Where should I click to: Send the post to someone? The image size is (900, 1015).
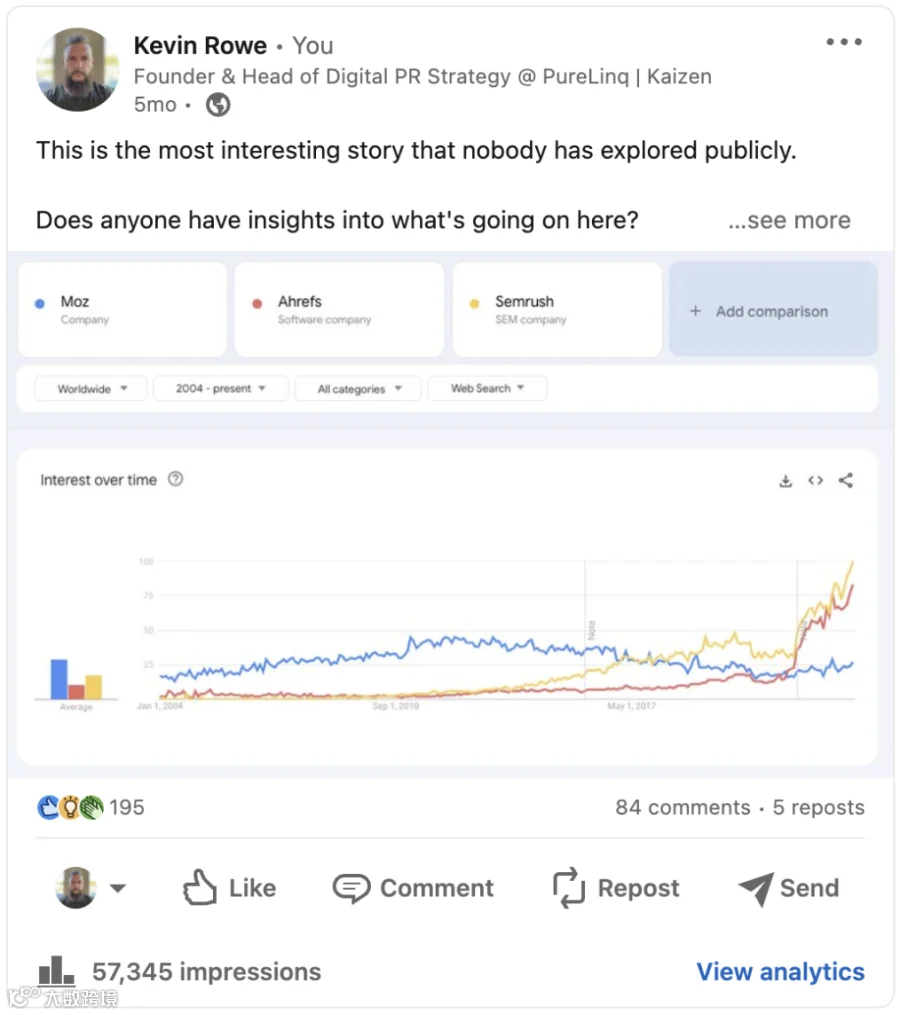(x=789, y=888)
